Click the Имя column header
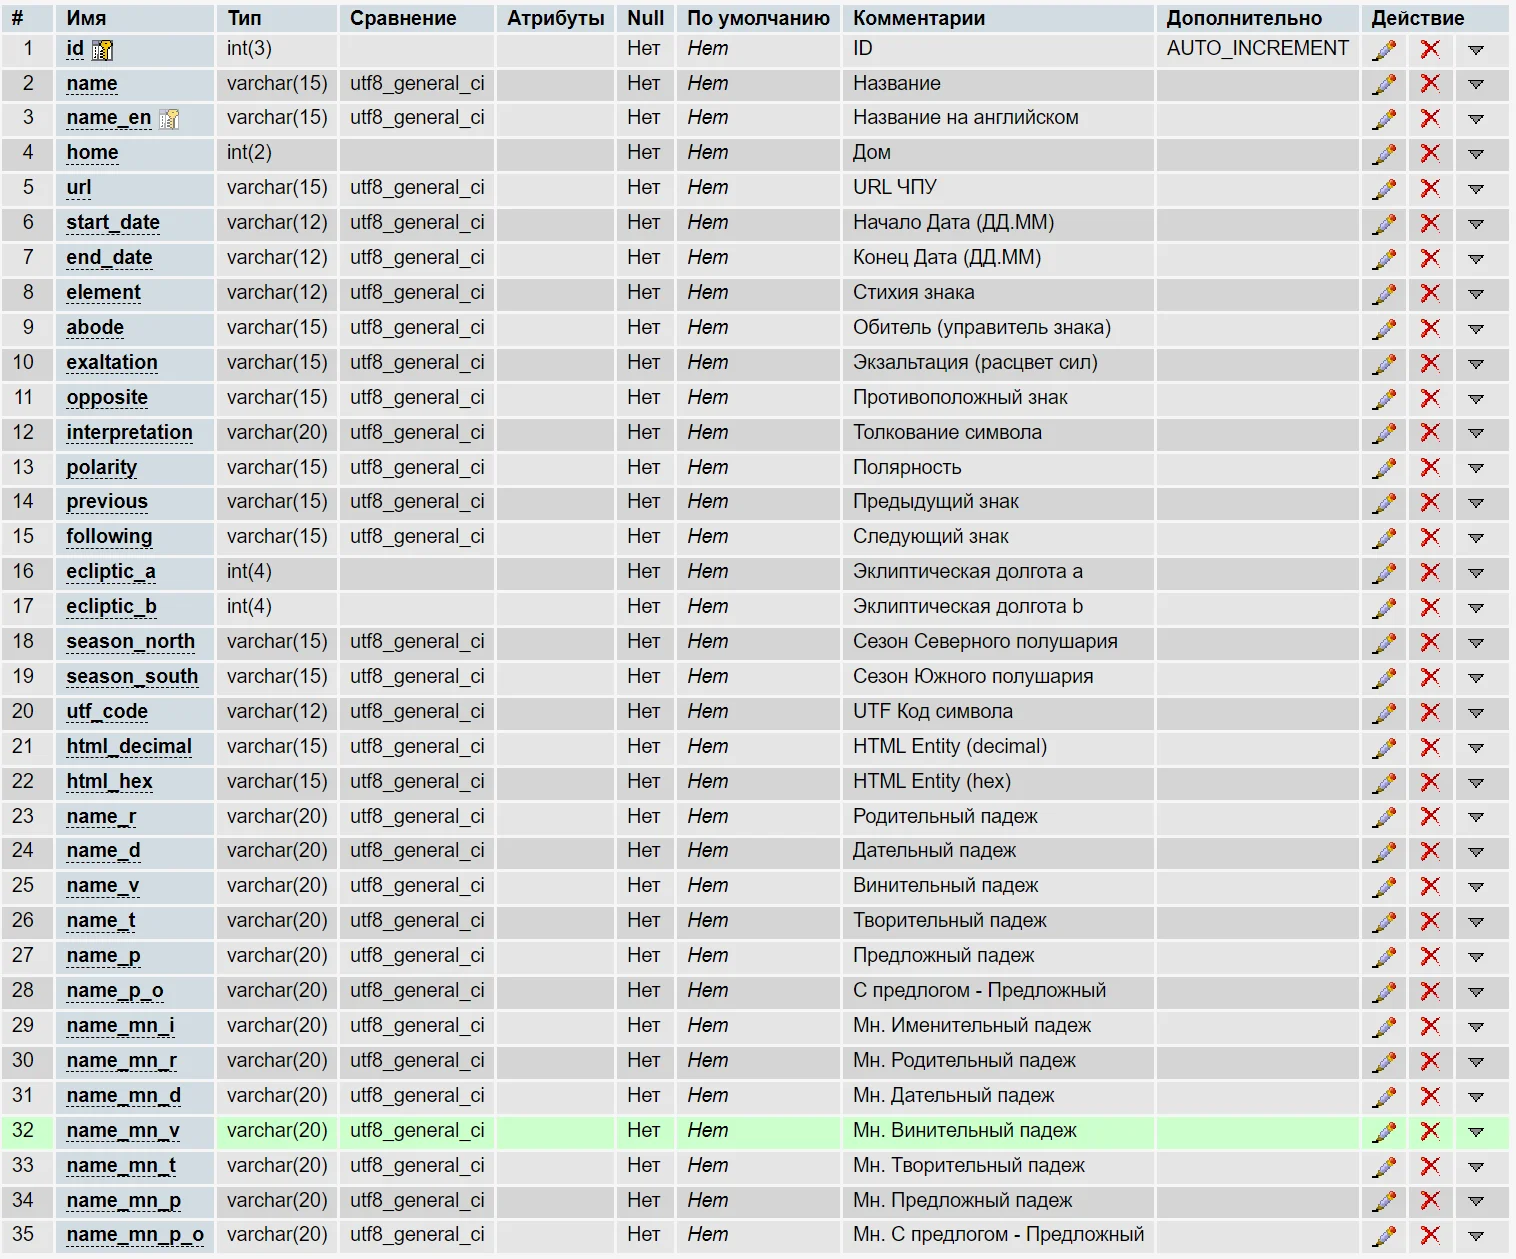Viewport: 1516px width, 1259px height. tap(86, 18)
